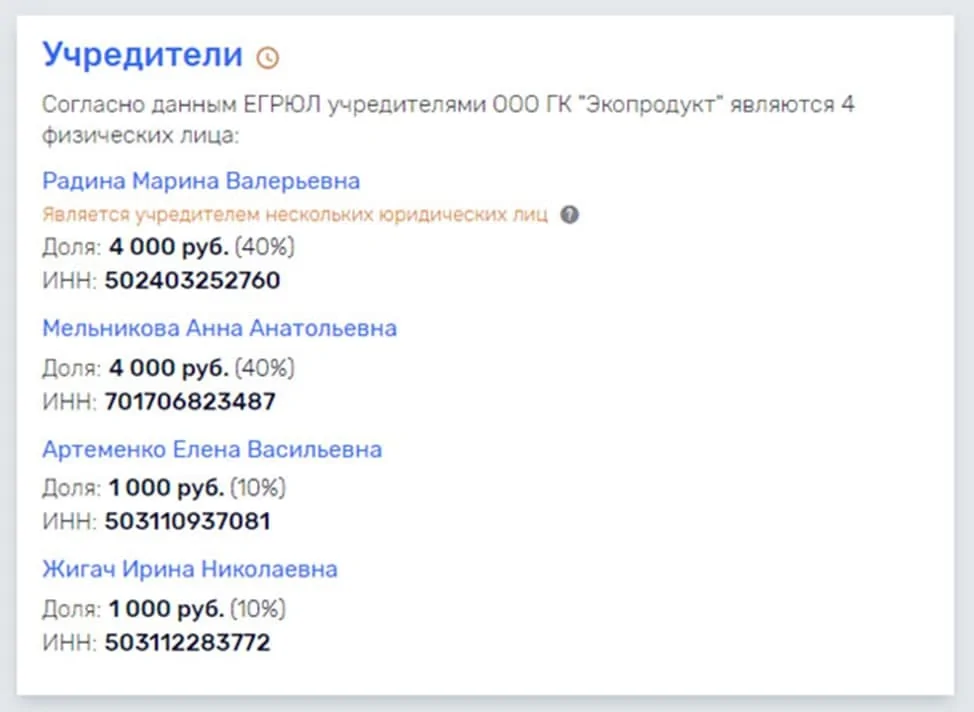Click the (10%) percentage under Жигач

258,608
